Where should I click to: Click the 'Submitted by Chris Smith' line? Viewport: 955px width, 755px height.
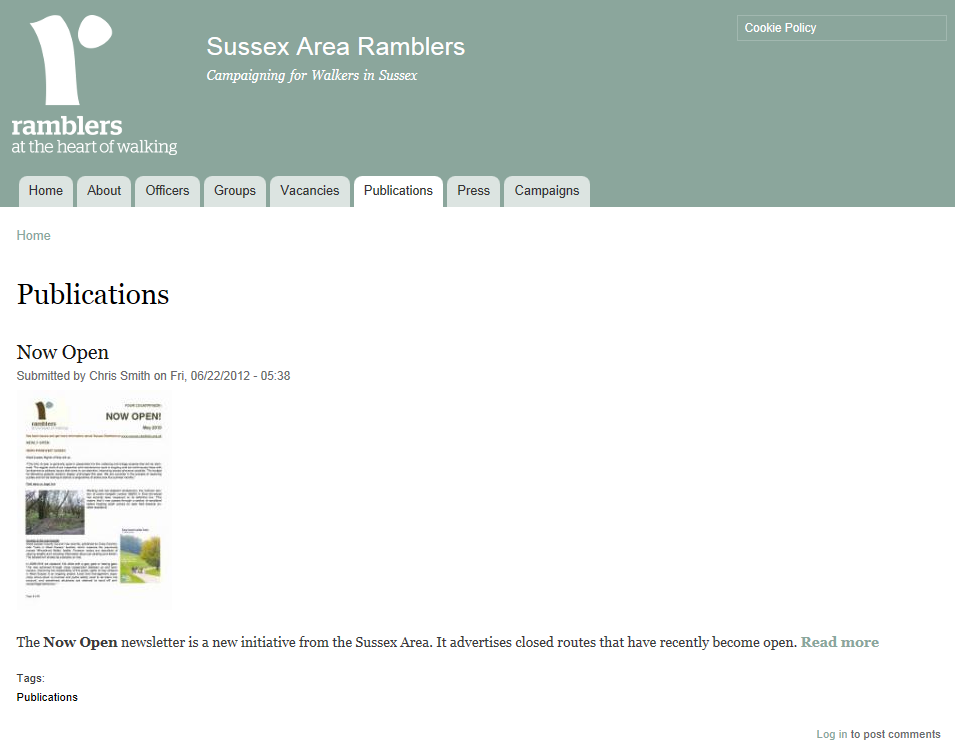pyautogui.click(x=153, y=376)
